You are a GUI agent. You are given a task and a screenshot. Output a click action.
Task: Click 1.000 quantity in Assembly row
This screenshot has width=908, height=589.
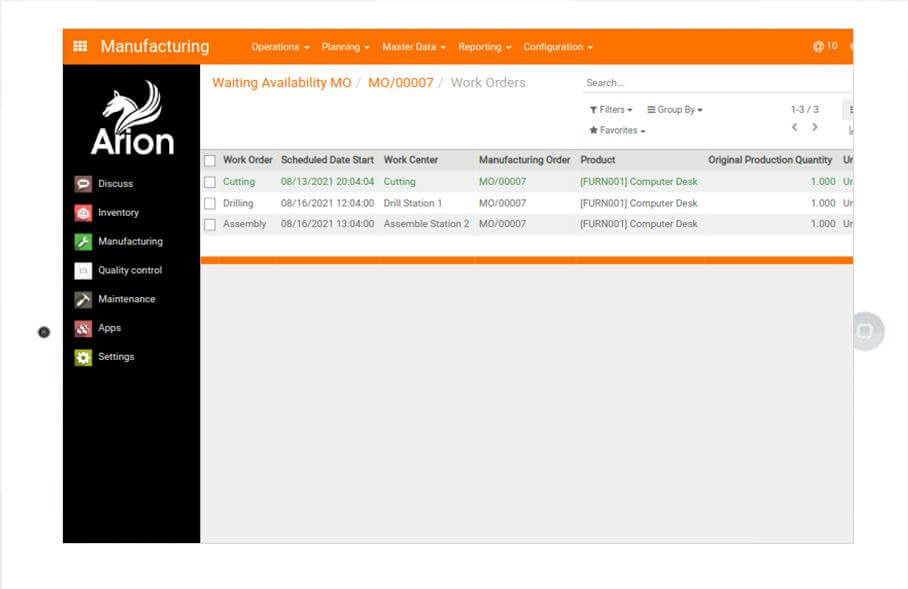(x=823, y=224)
